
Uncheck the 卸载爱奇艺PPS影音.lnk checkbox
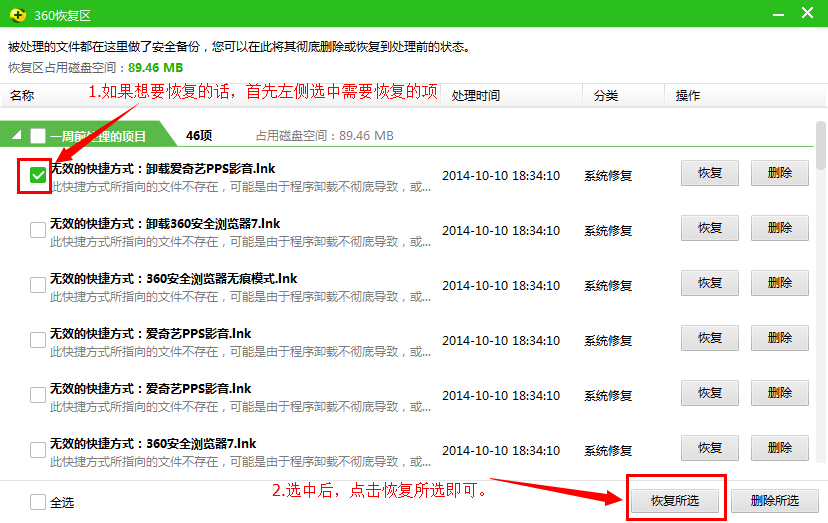37,175
